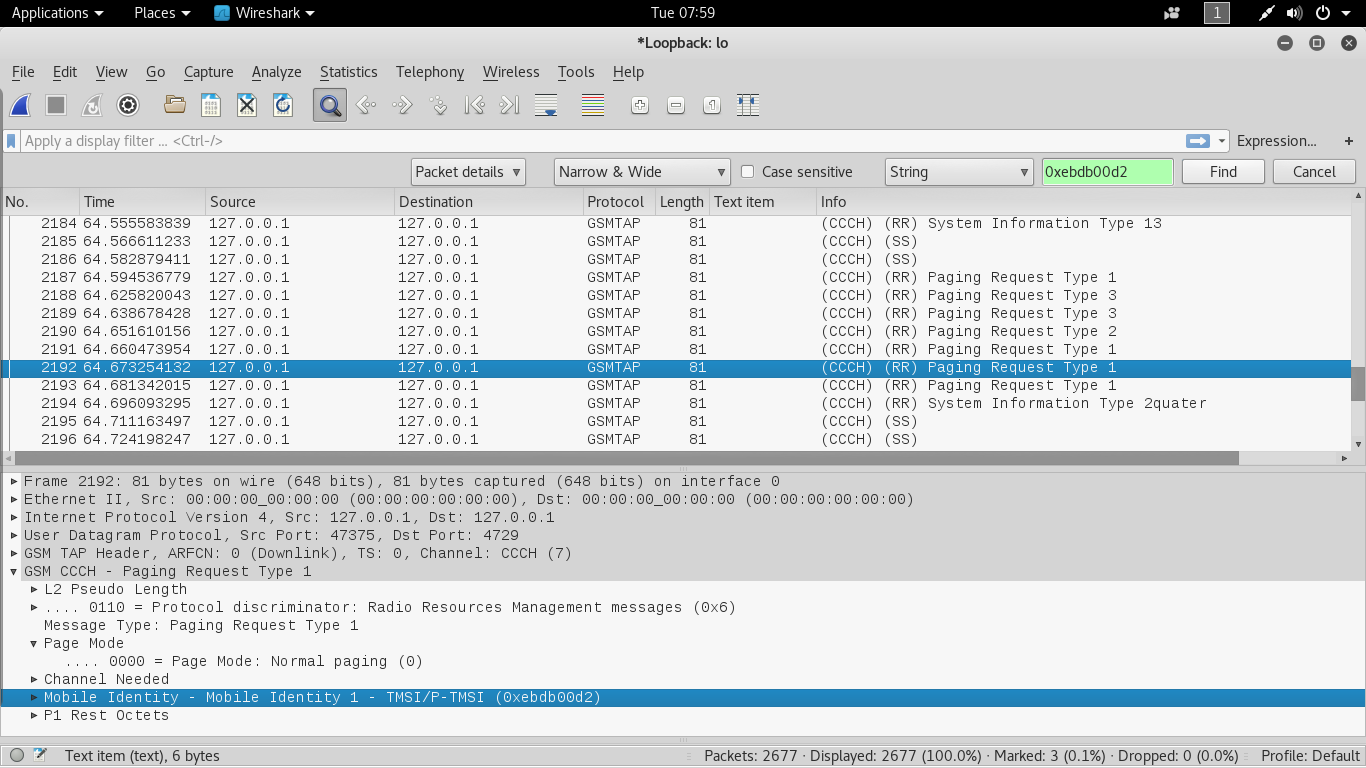Close the capture file with X icon
Screen dimensions: 1366x768
247,105
